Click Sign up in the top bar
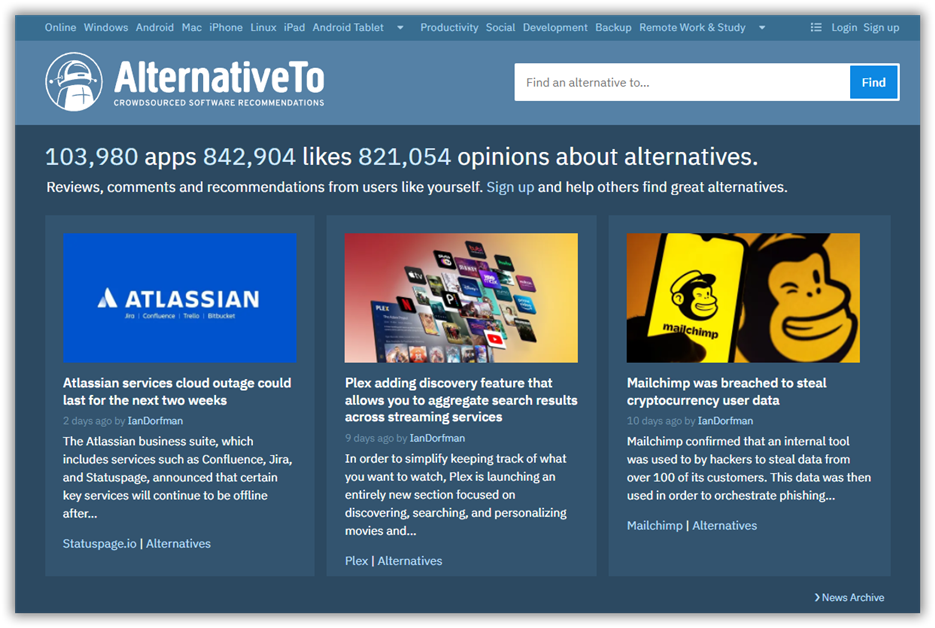 (x=881, y=27)
